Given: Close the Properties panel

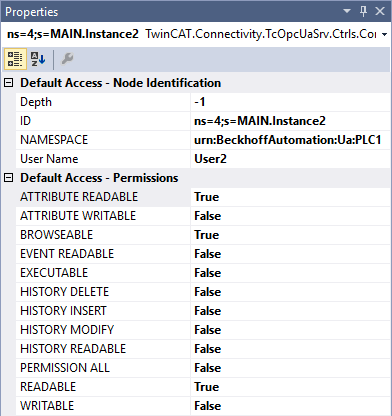Looking at the screenshot, I should [380, 11].
